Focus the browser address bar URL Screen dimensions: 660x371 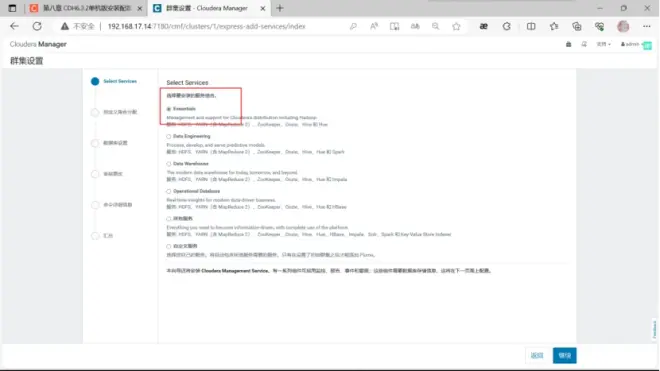point(206,26)
